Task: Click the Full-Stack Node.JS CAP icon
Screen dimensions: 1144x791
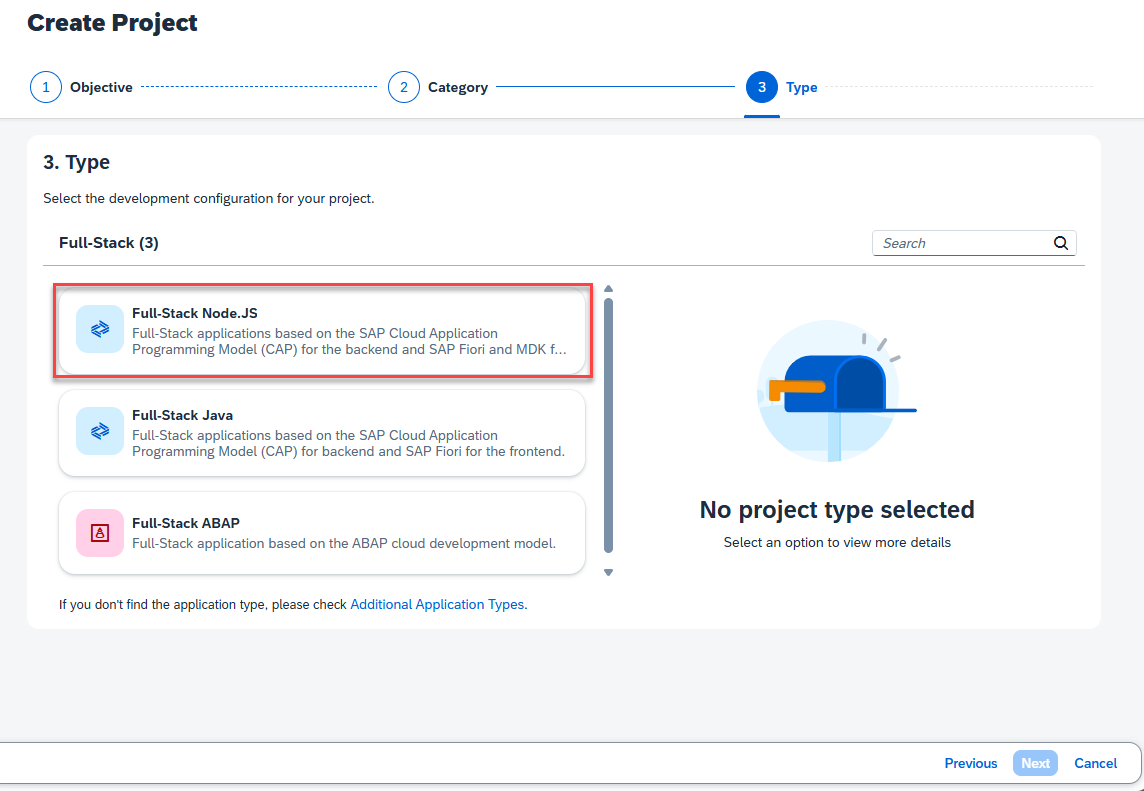Action: pyautogui.click(x=100, y=329)
